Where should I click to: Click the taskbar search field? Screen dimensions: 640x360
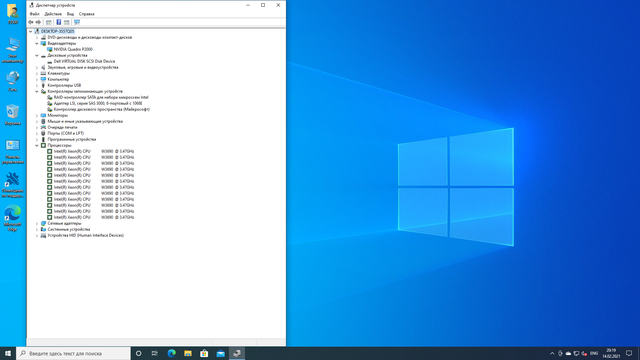coord(73,353)
